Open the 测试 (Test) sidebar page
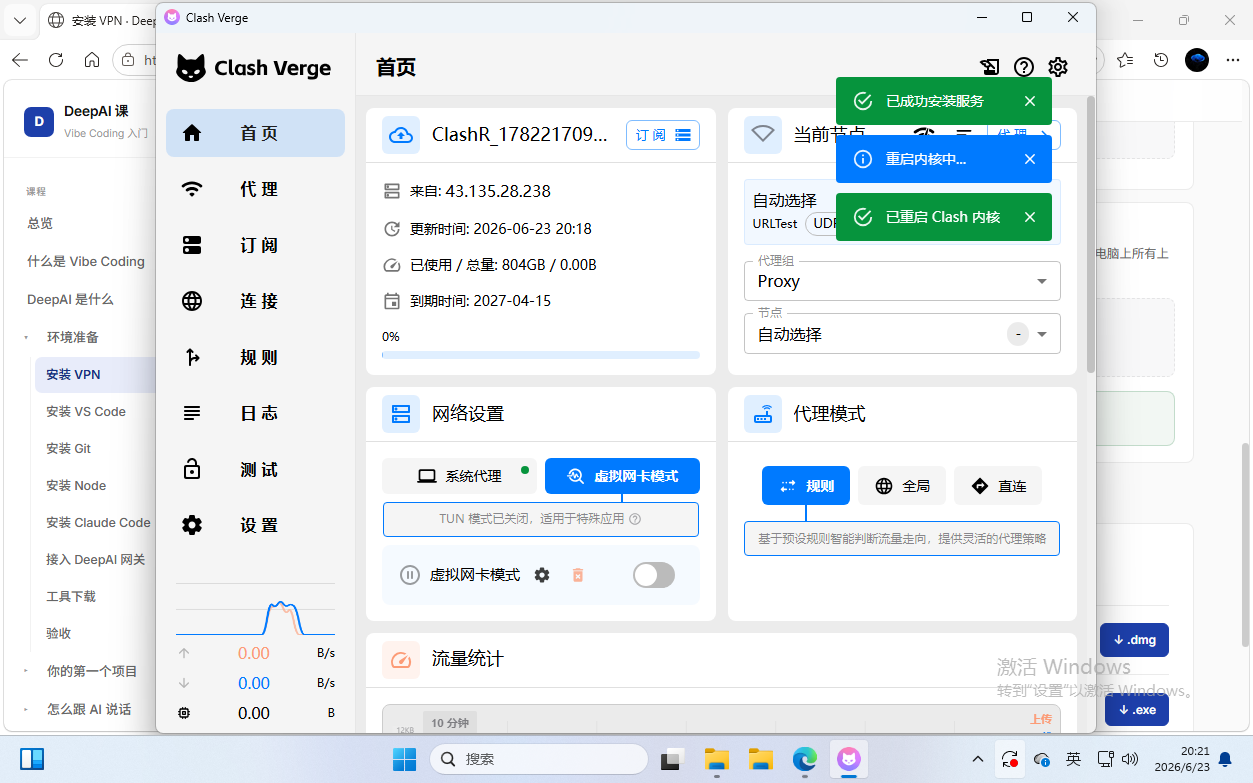 [255, 469]
